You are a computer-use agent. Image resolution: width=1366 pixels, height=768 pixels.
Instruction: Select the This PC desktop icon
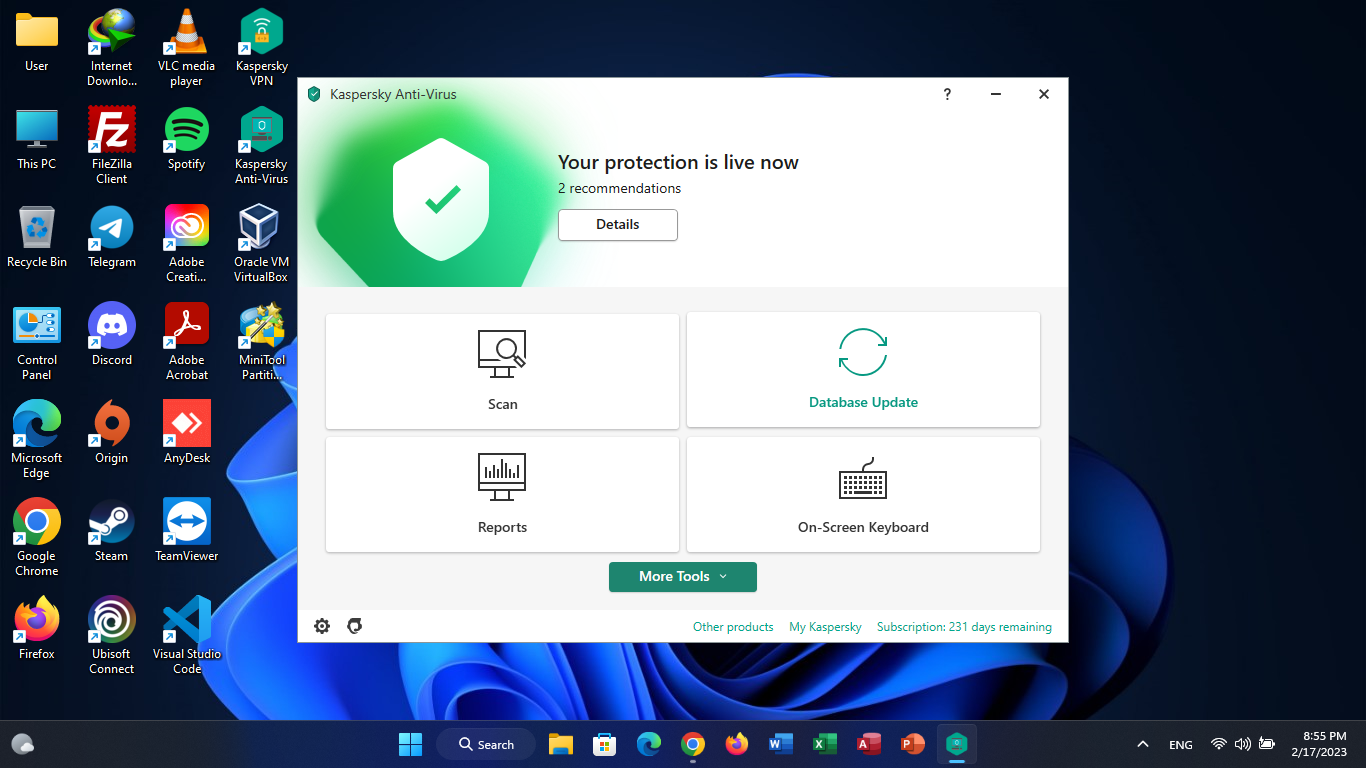pos(37,139)
